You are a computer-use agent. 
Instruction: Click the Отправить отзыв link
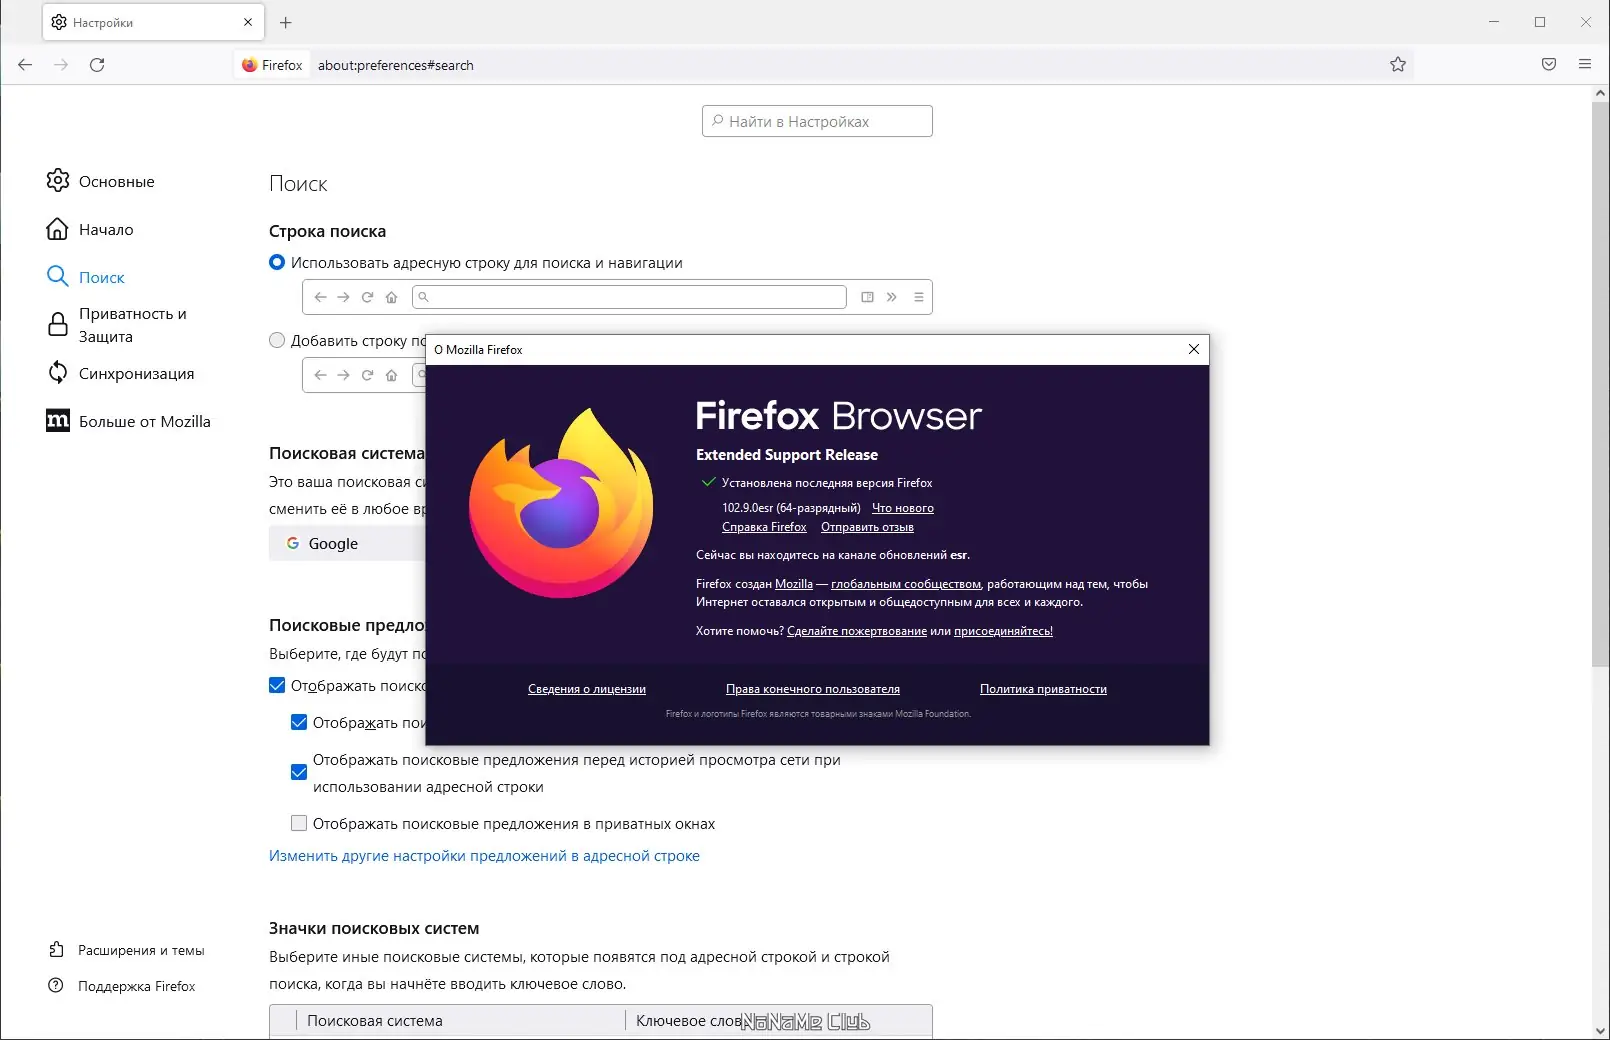(867, 527)
